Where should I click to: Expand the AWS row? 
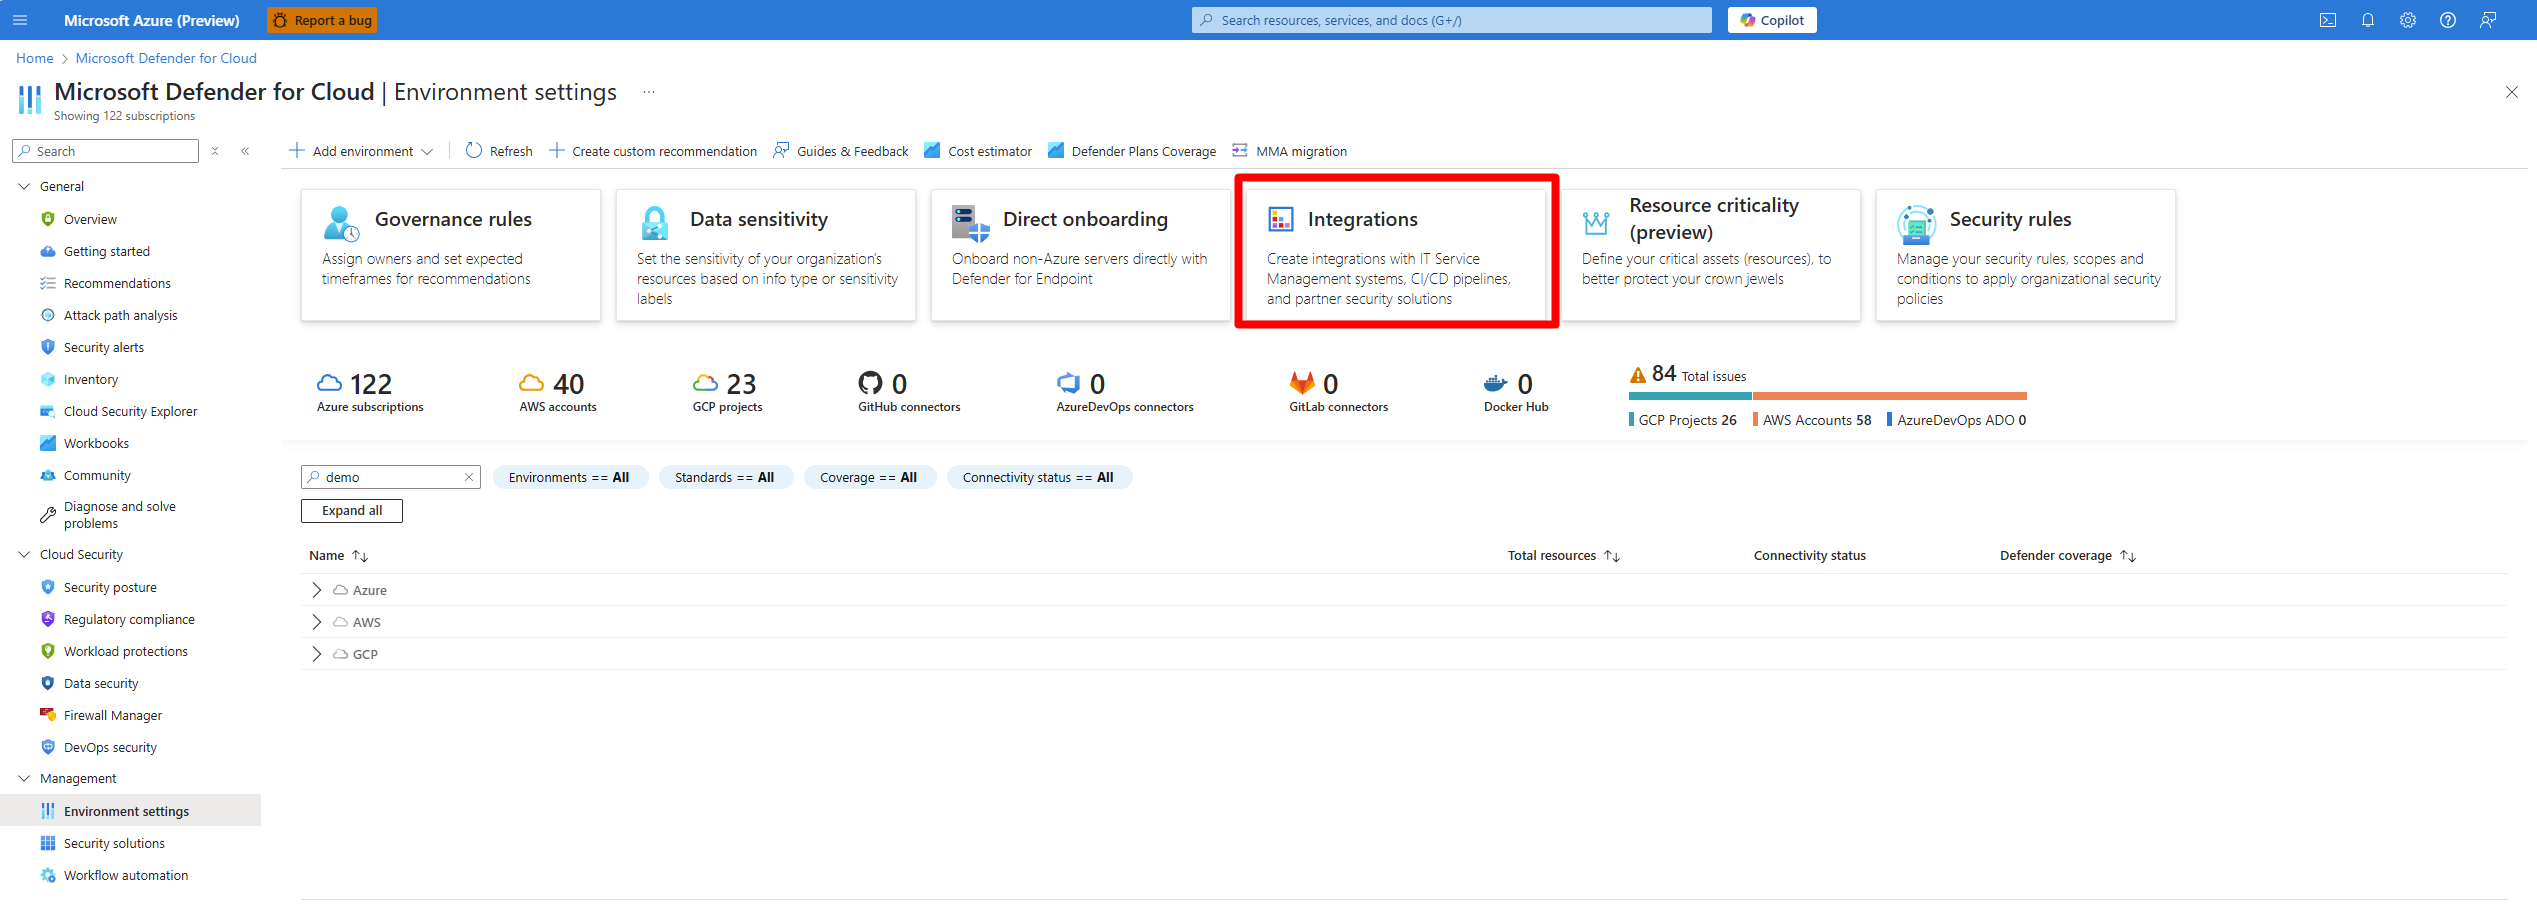(317, 622)
